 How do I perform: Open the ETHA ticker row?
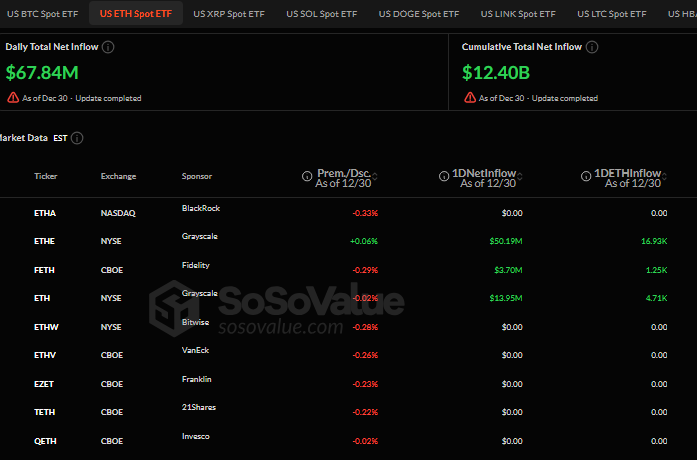(x=46, y=213)
